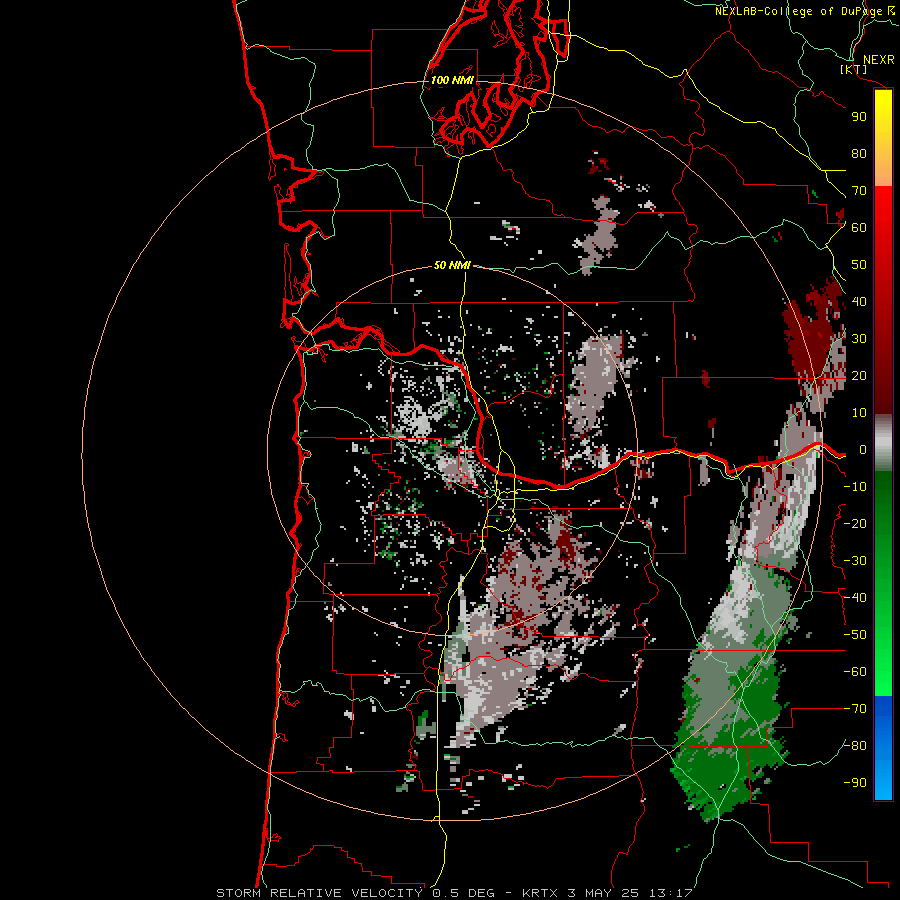Click the "10" value on the velocity scale
The height and width of the screenshot is (900, 900).
point(859,413)
